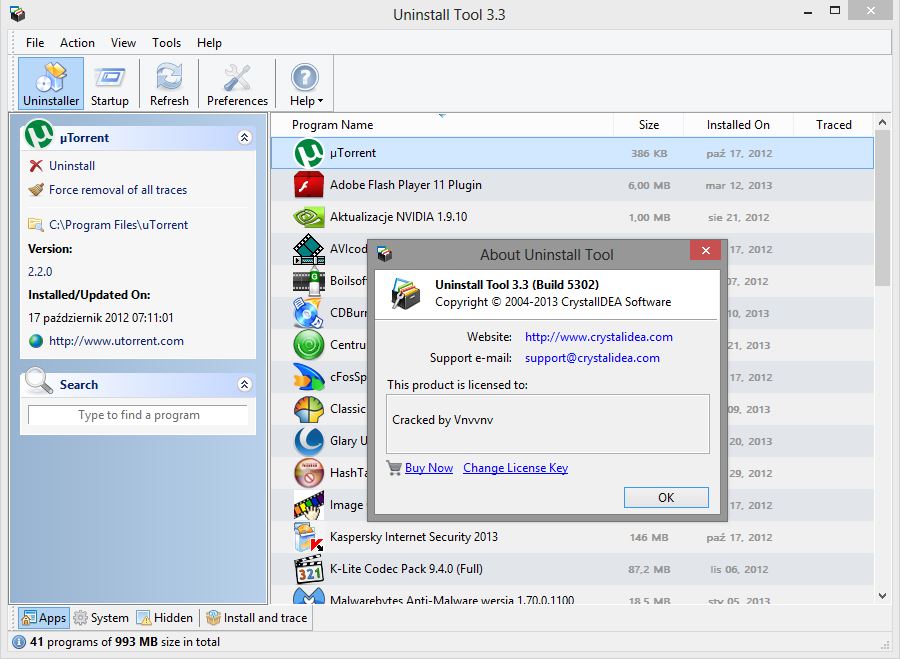The height and width of the screenshot is (659, 900).
Task: Select the Aktualizacje NVIDIA 1.9.10 text
Action: pos(398,217)
